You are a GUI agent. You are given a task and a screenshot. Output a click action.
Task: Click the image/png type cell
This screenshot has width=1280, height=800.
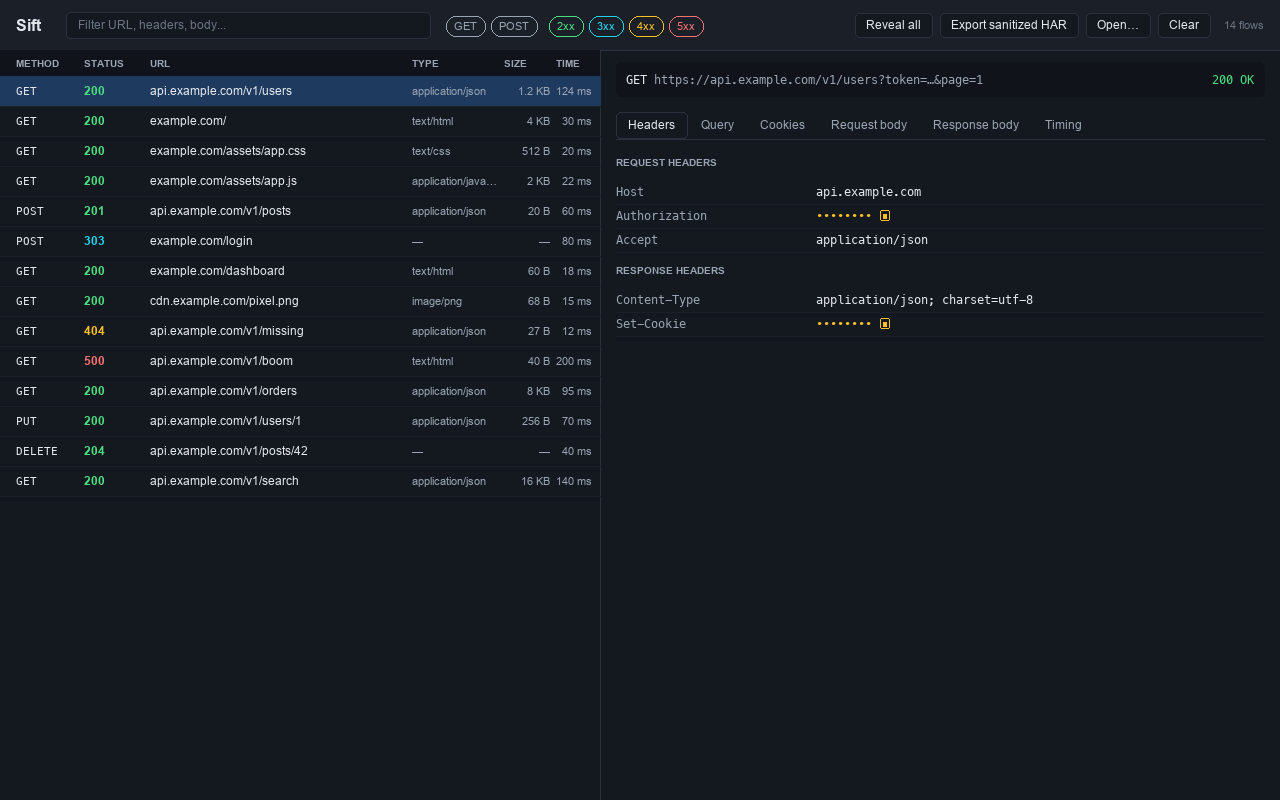tap(437, 301)
